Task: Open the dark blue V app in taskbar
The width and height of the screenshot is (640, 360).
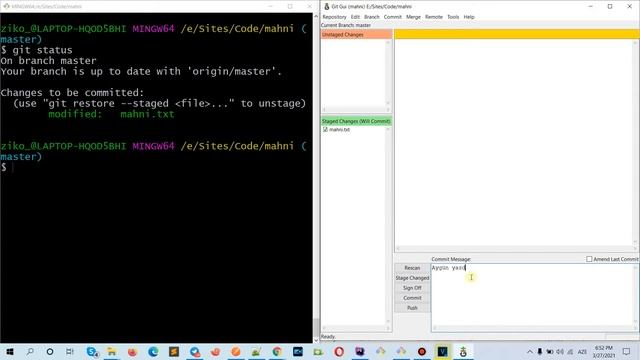Action: (442, 351)
